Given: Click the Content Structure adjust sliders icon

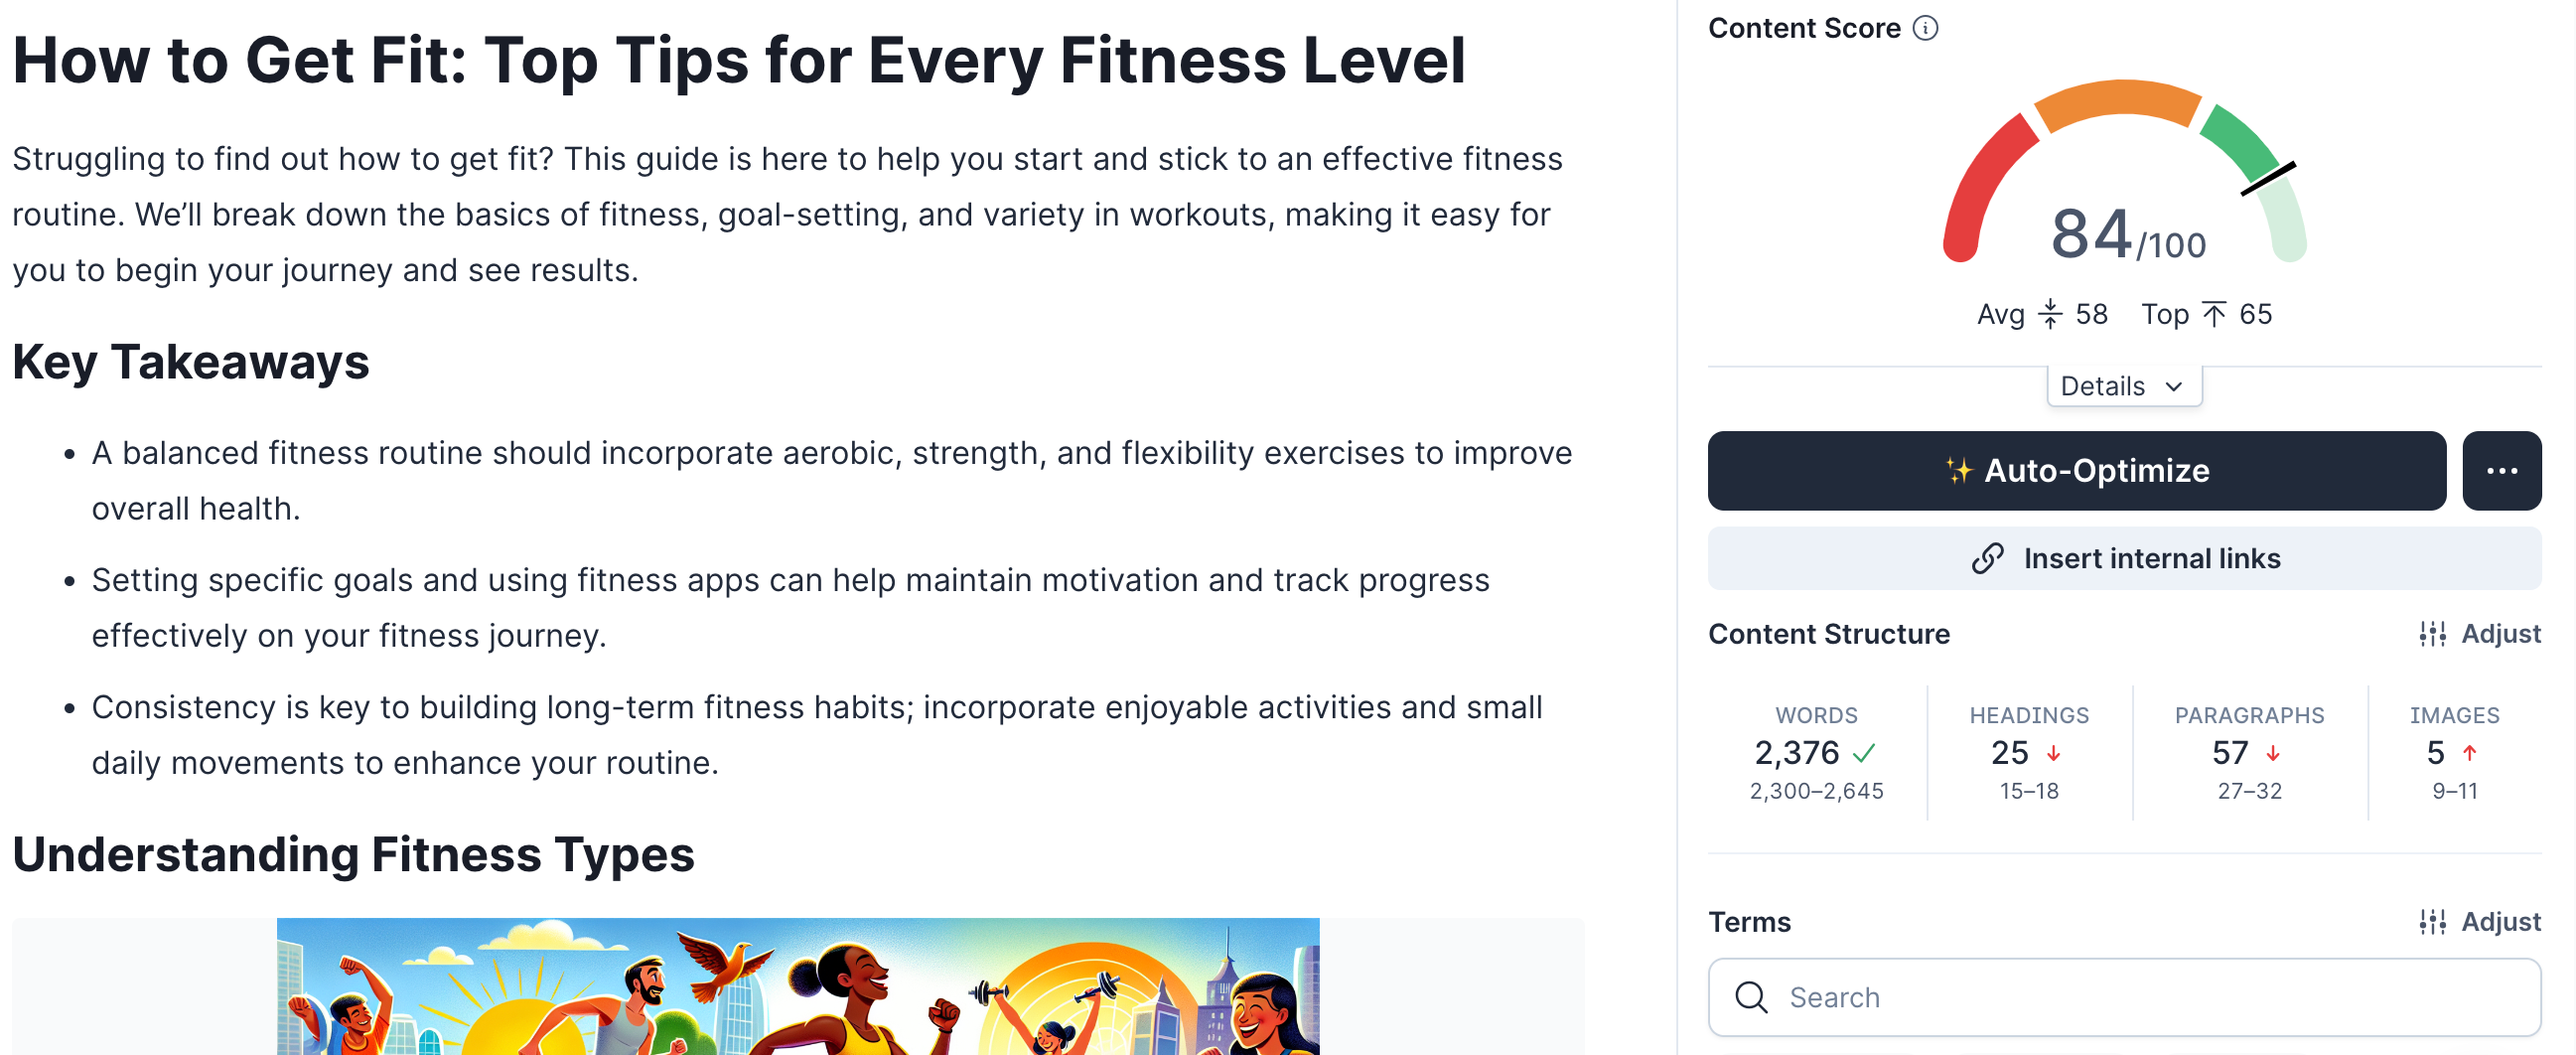Looking at the screenshot, I should 2432,634.
